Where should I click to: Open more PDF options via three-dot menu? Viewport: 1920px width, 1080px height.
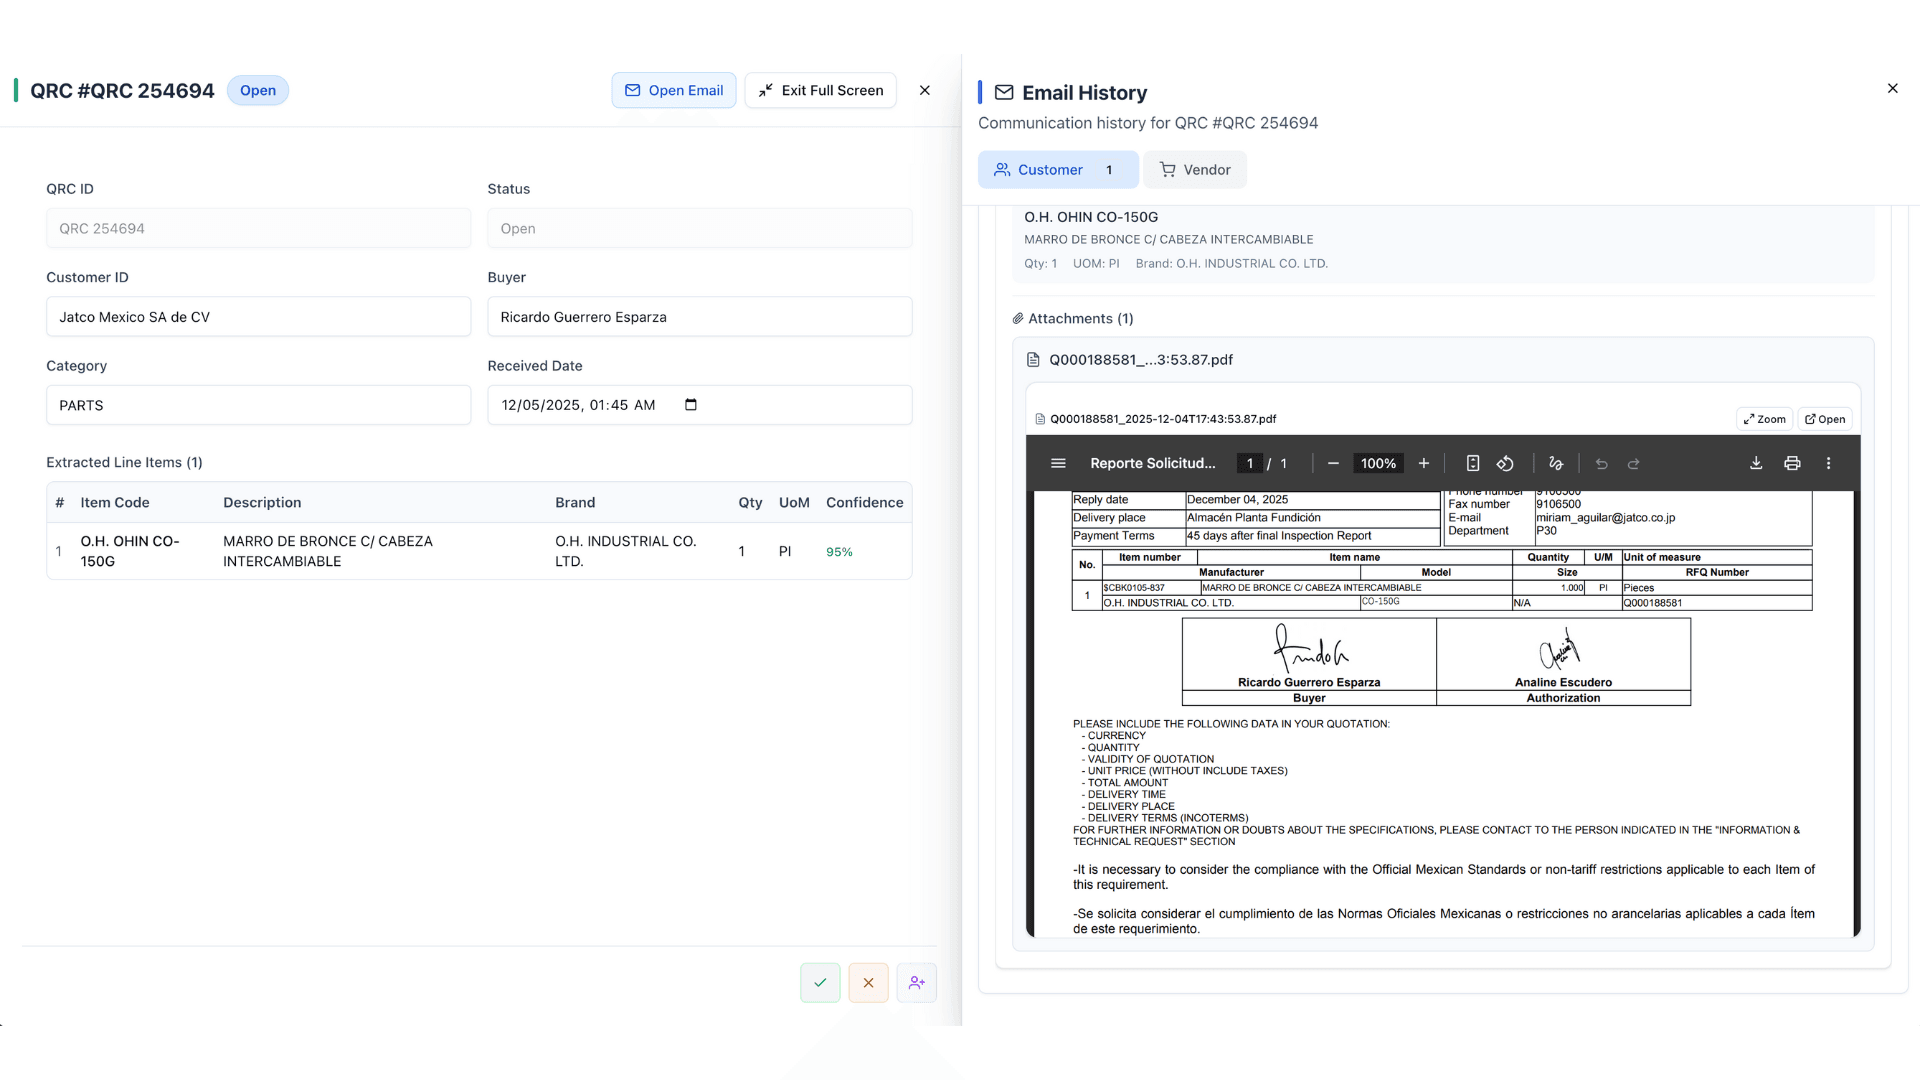tap(1829, 463)
